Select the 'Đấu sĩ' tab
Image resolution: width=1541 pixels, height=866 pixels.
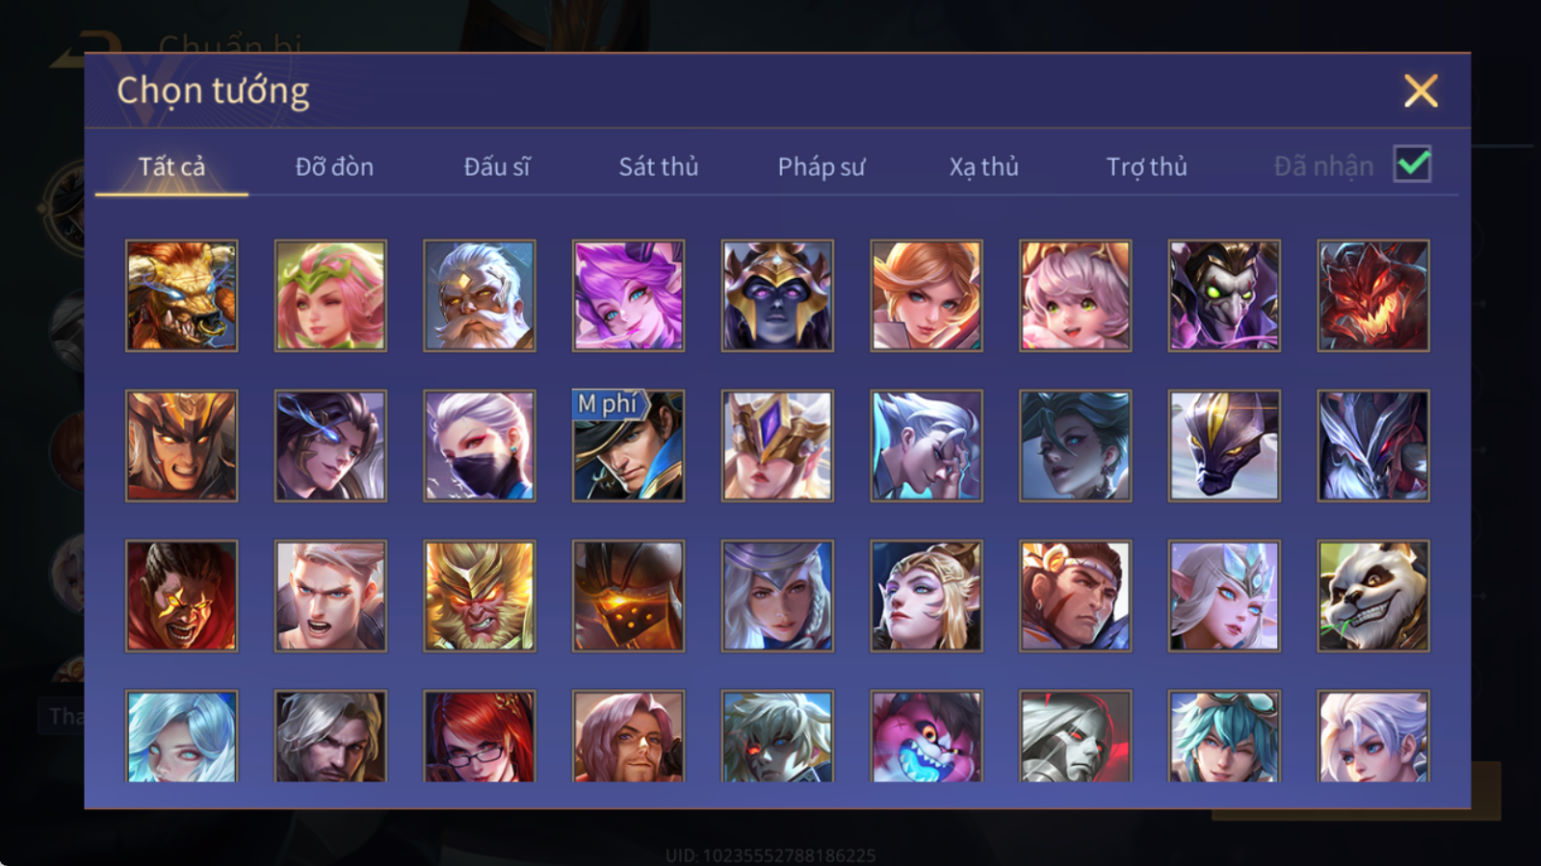pos(497,166)
